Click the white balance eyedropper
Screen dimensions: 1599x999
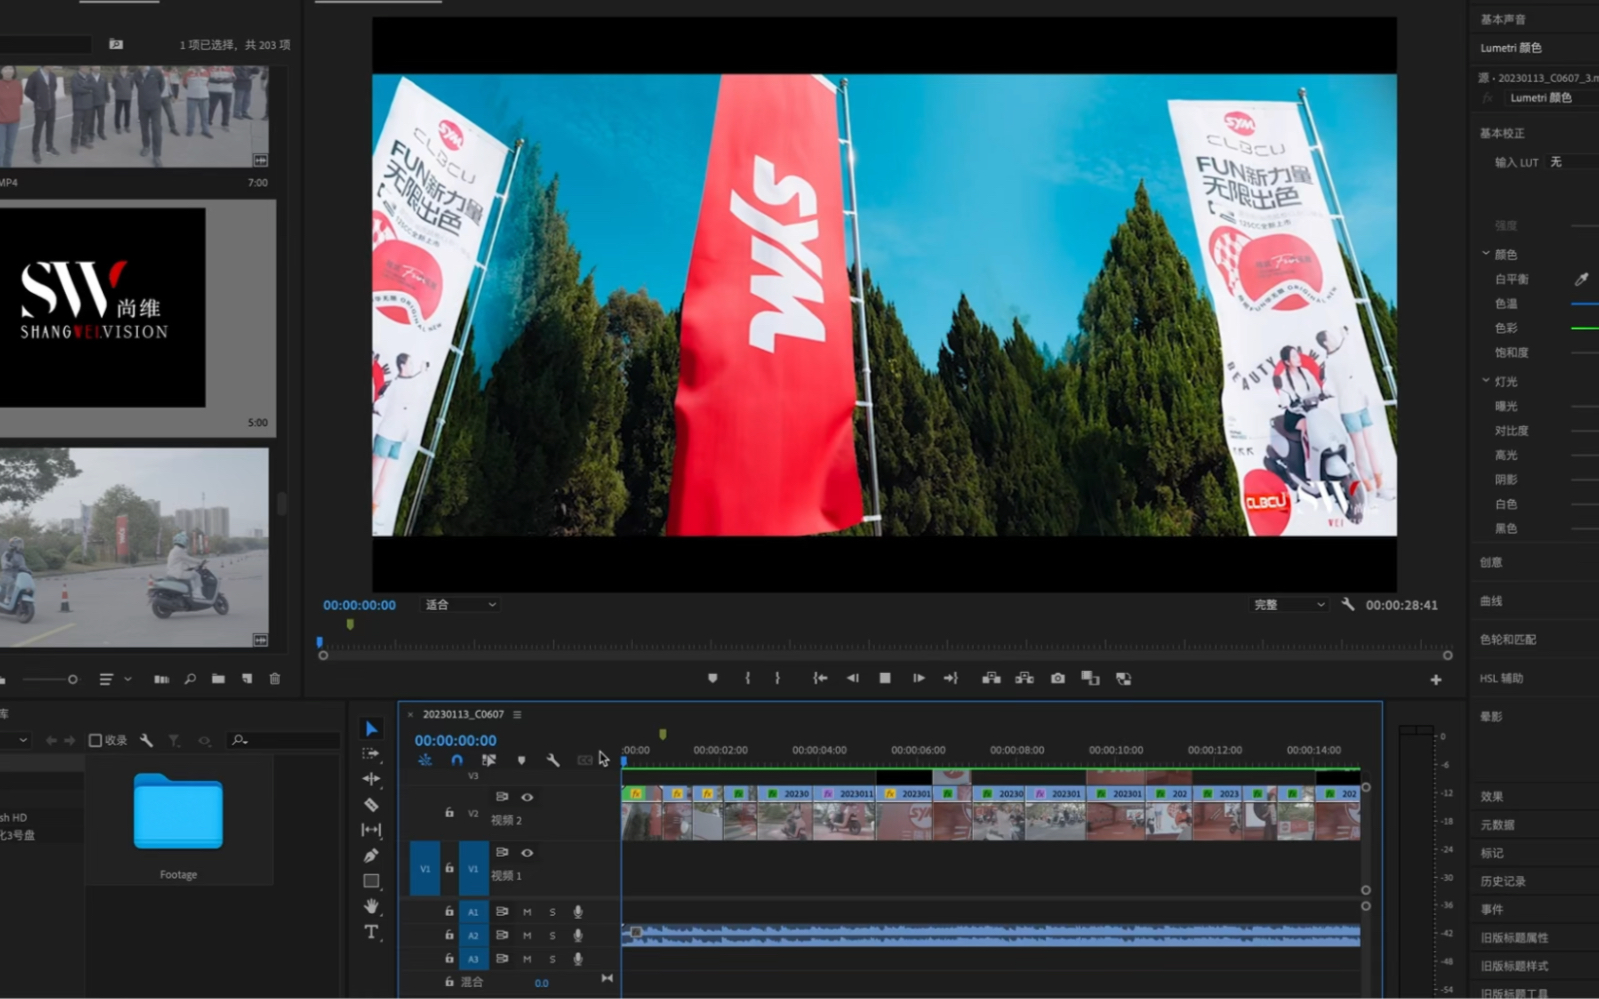point(1581,279)
